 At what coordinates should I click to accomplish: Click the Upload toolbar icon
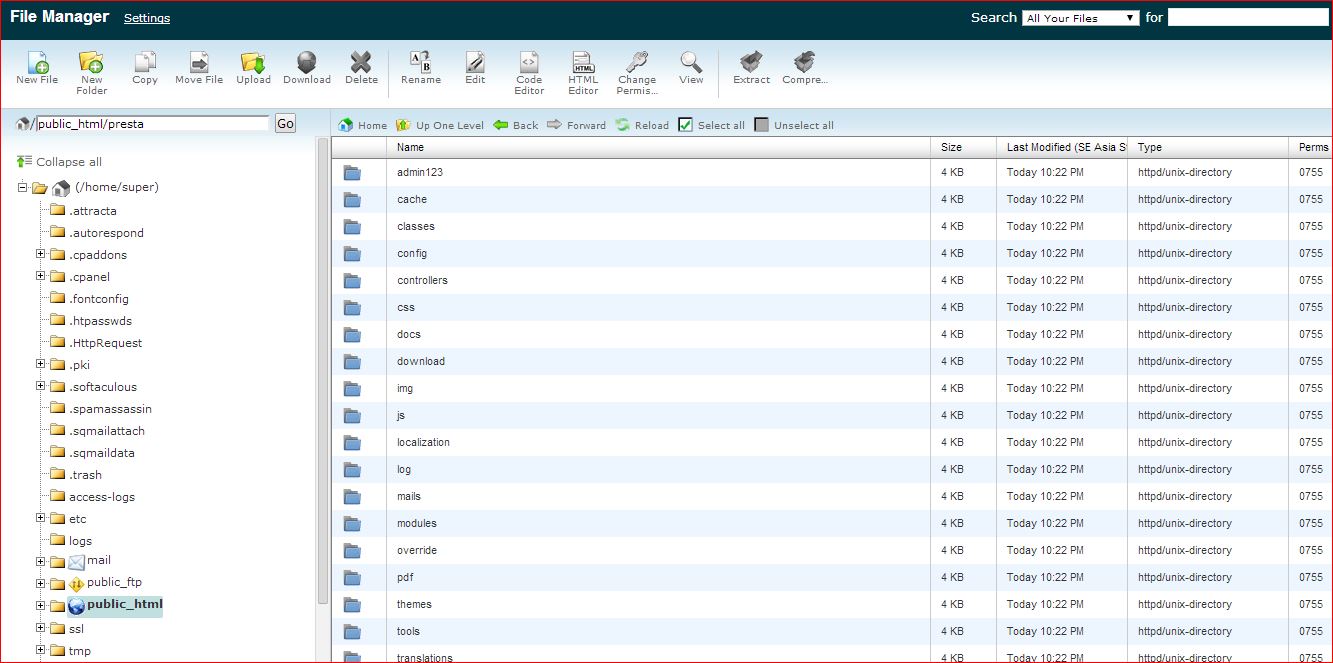click(253, 63)
